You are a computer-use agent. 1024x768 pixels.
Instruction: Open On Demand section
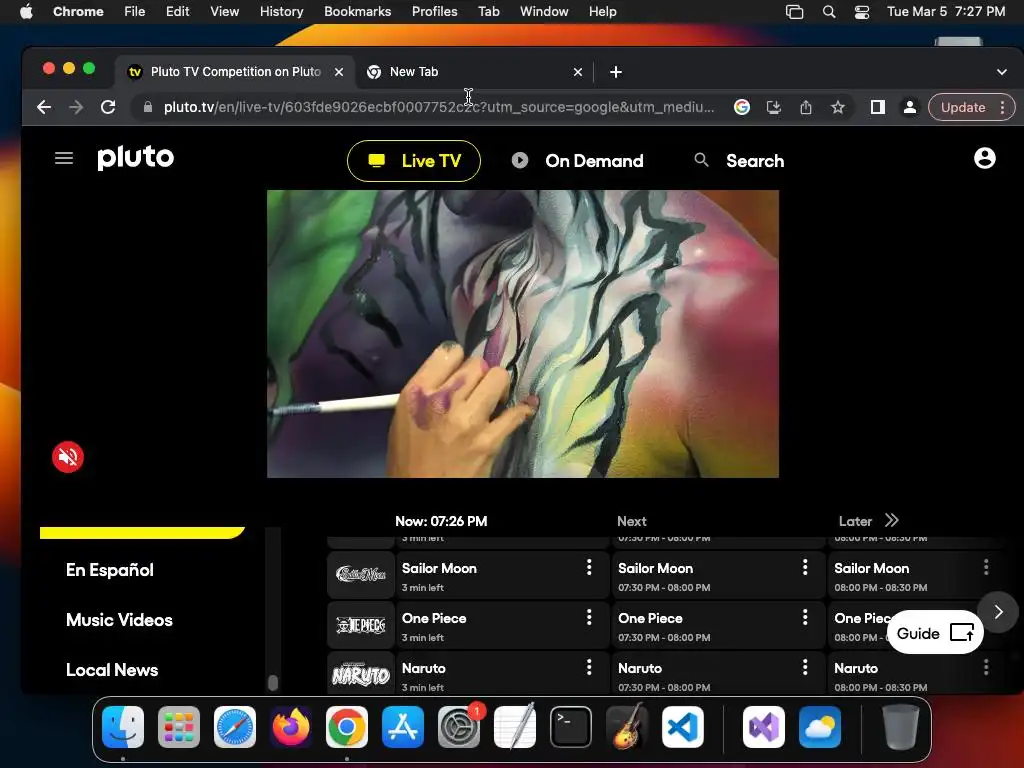[x=577, y=161]
